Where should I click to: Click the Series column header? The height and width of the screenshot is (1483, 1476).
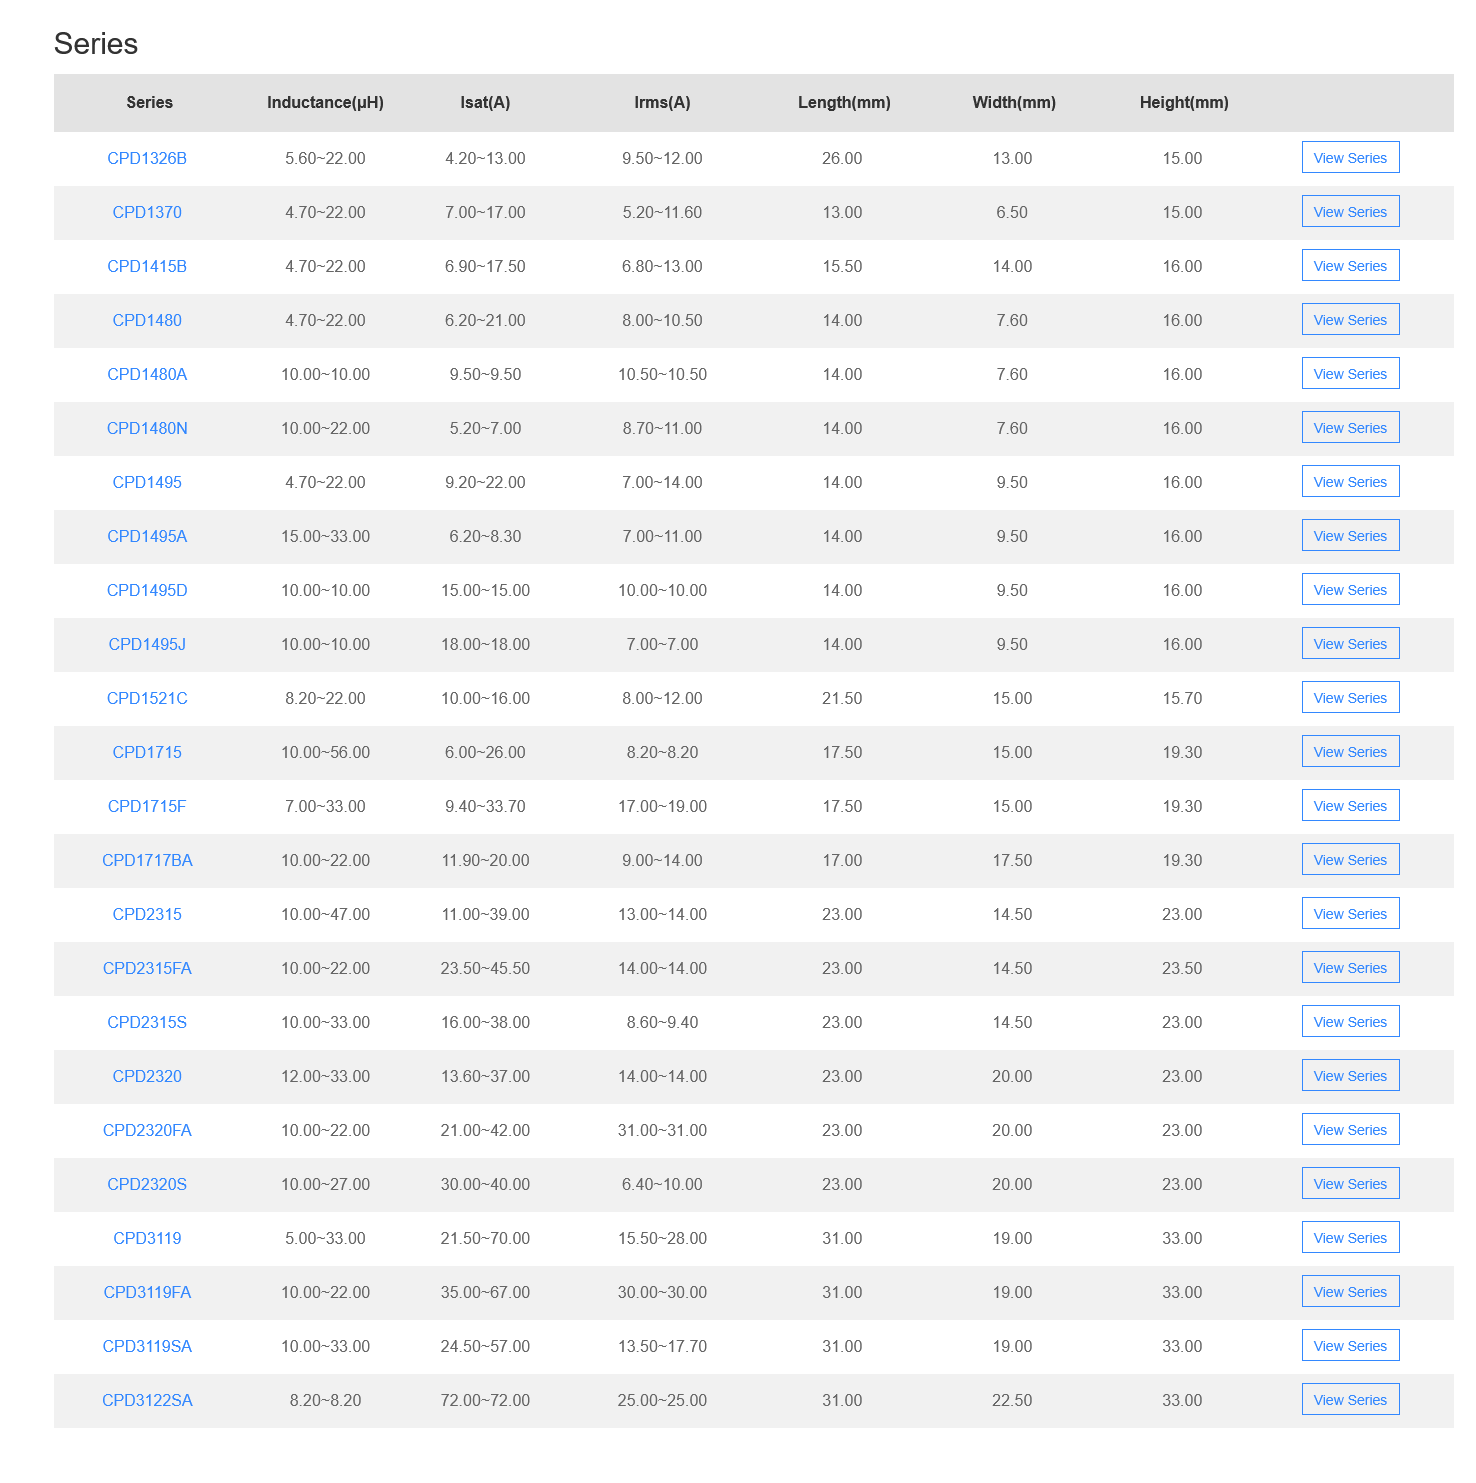click(149, 102)
